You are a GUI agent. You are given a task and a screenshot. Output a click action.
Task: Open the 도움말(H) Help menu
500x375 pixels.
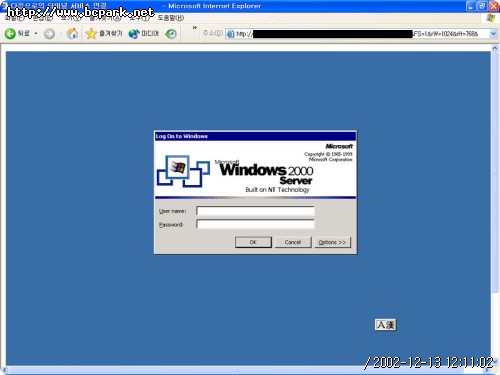(x=171, y=18)
